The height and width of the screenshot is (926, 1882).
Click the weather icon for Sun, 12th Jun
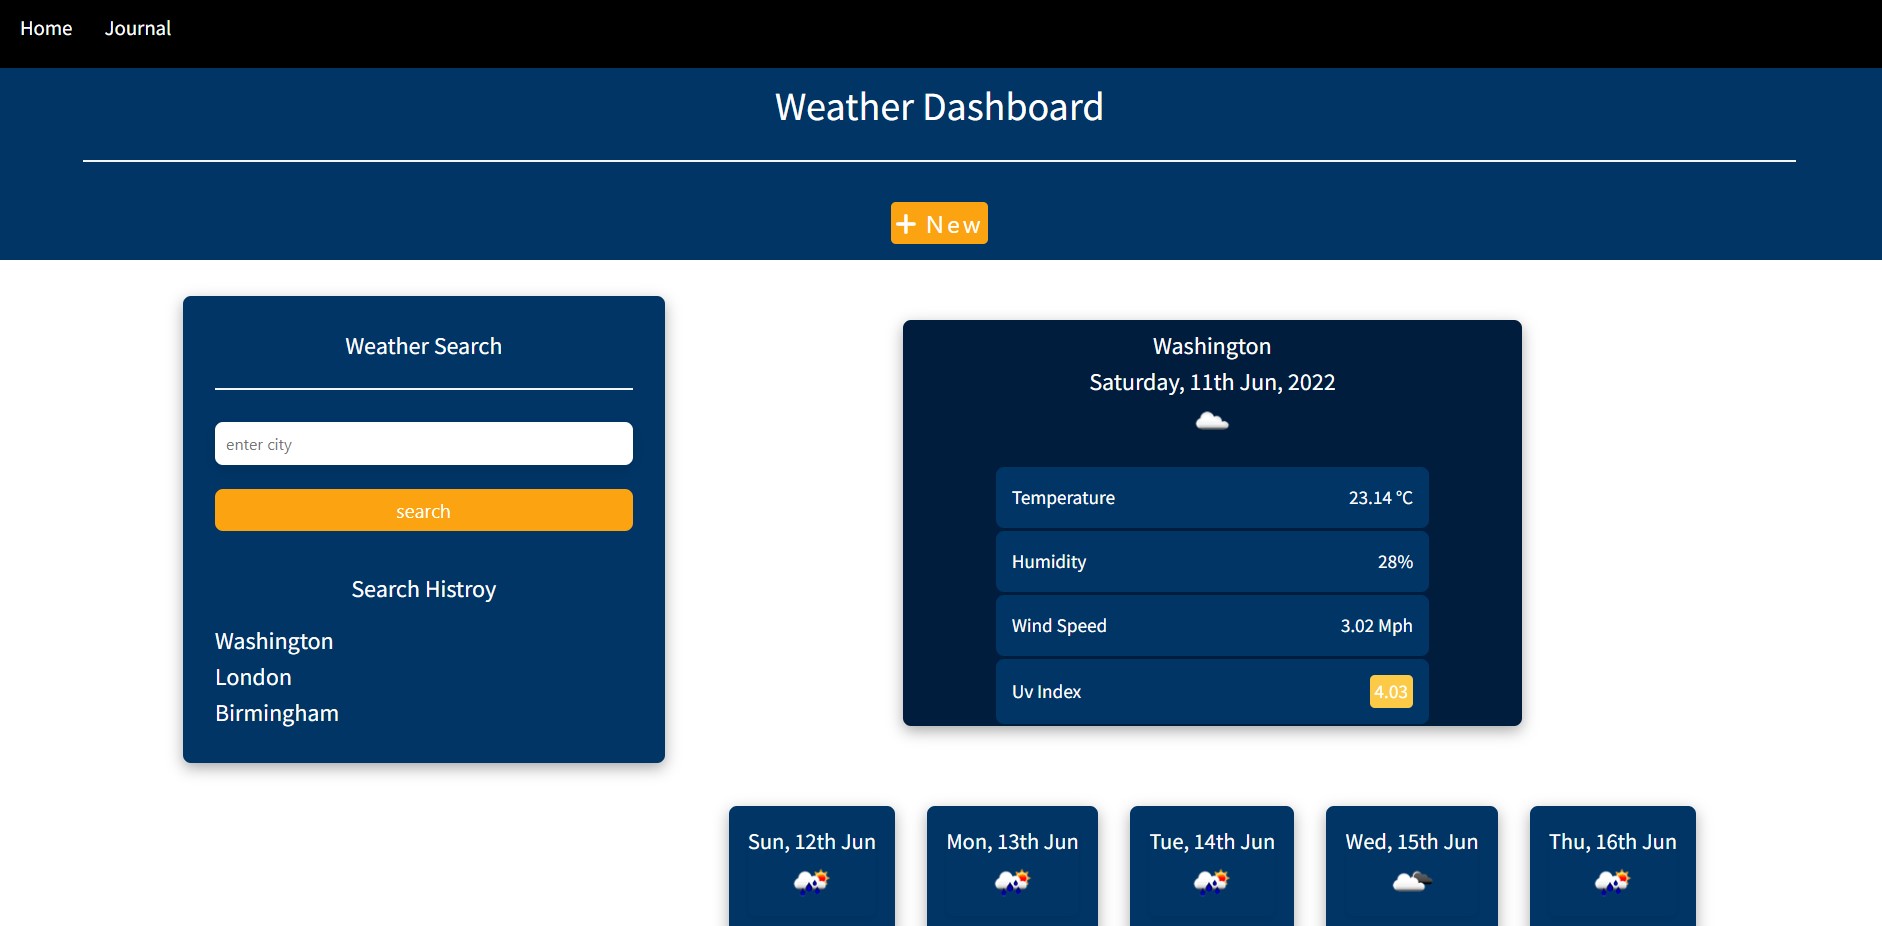[811, 881]
